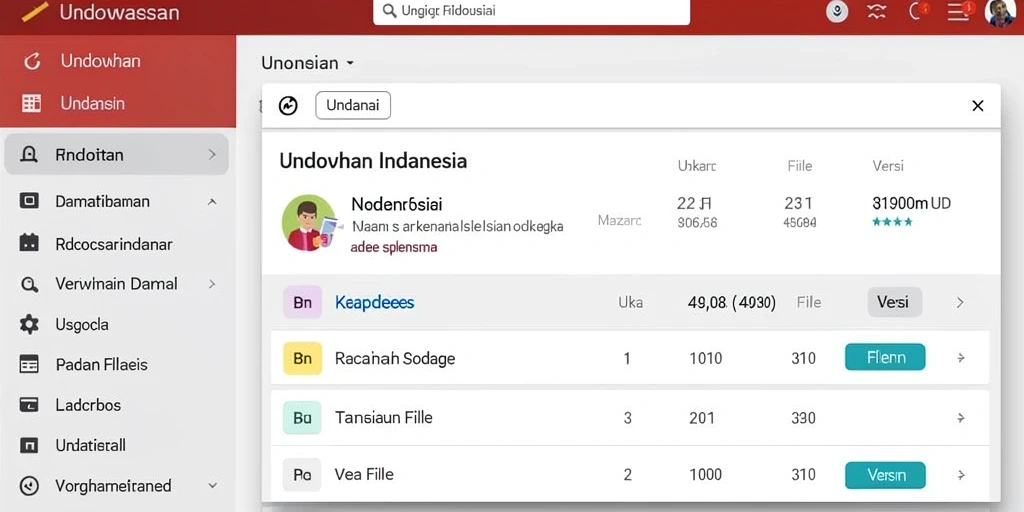Click the grid icon next to Undansin
The image size is (1024, 512).
point(31,103)
